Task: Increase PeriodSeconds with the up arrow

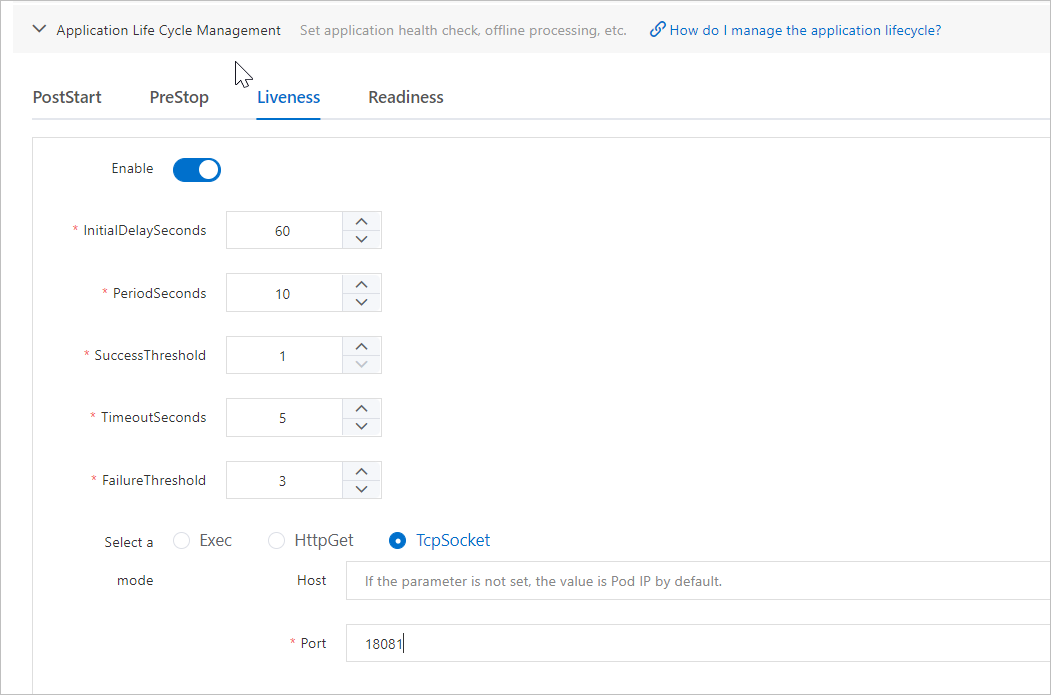Action: [x=361, y=283]
